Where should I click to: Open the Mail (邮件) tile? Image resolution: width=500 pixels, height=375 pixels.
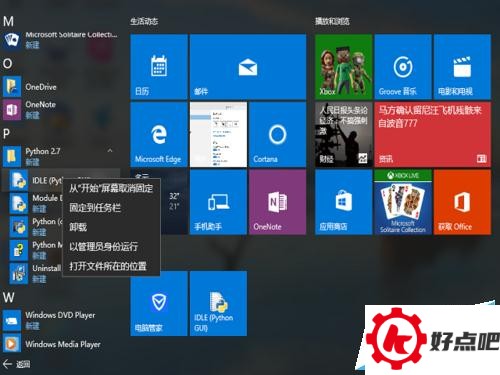[248, 67]
